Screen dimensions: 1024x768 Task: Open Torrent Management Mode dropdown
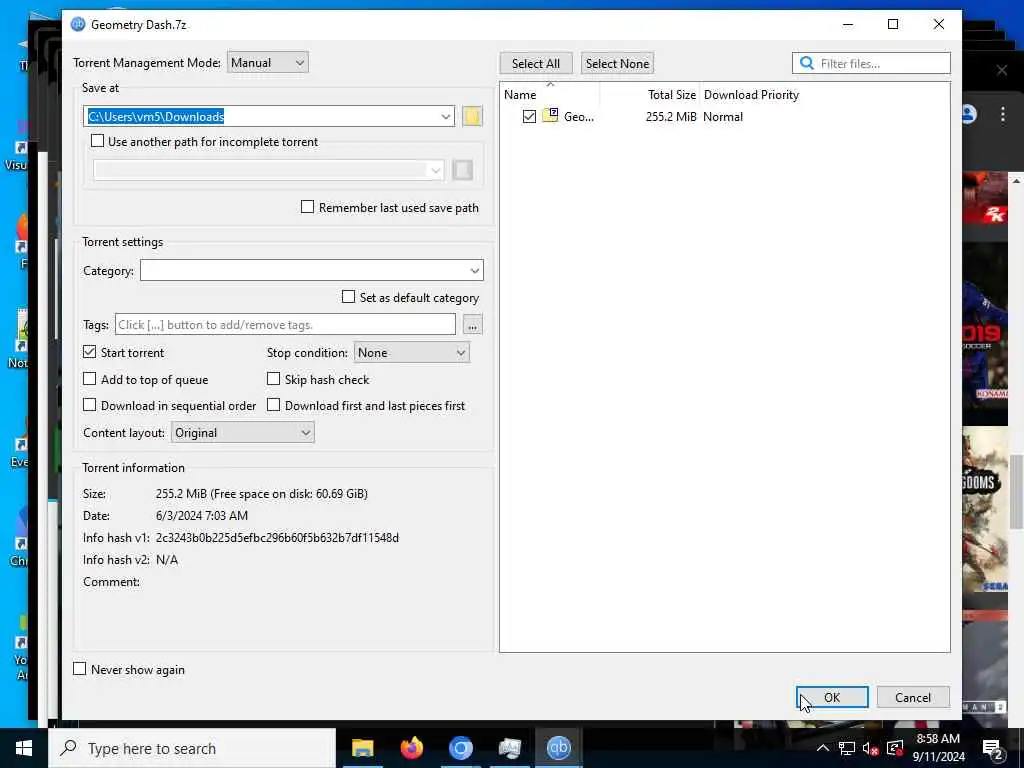(x=268, y=63)
